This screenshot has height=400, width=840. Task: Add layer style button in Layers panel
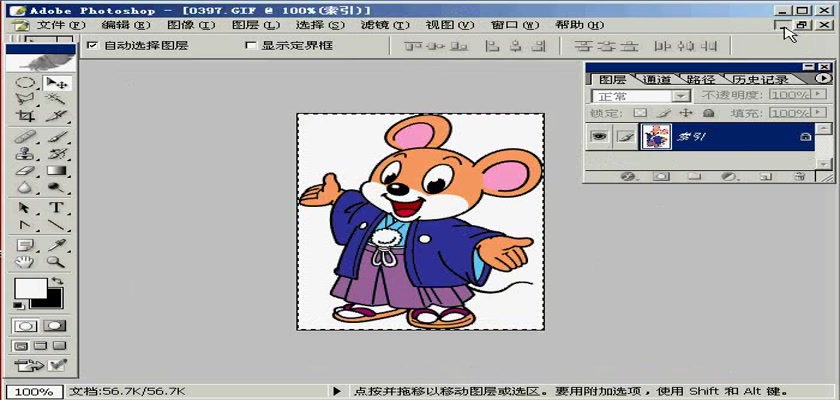tap(627, 176)
